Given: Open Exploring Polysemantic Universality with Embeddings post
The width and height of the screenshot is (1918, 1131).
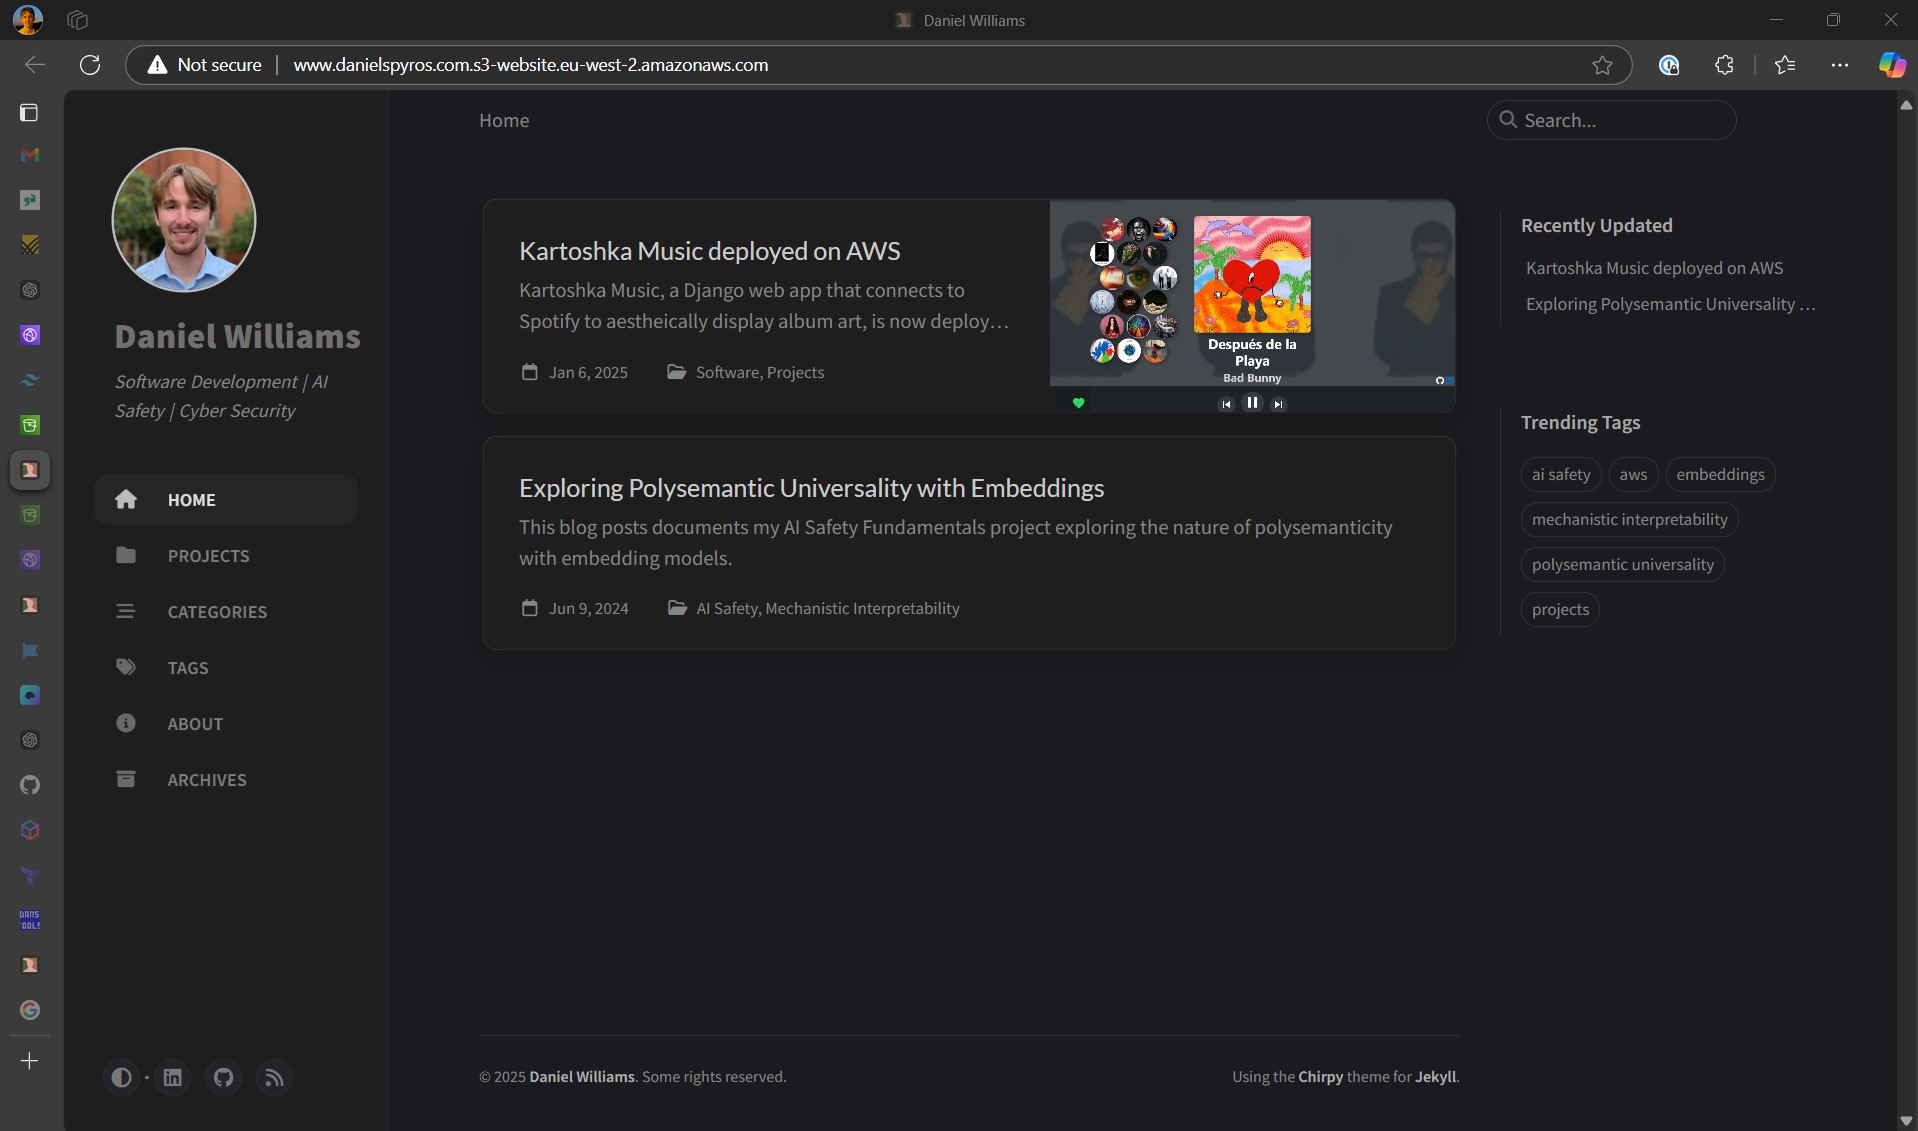Looking at the screenshot, I should [811, 488].
